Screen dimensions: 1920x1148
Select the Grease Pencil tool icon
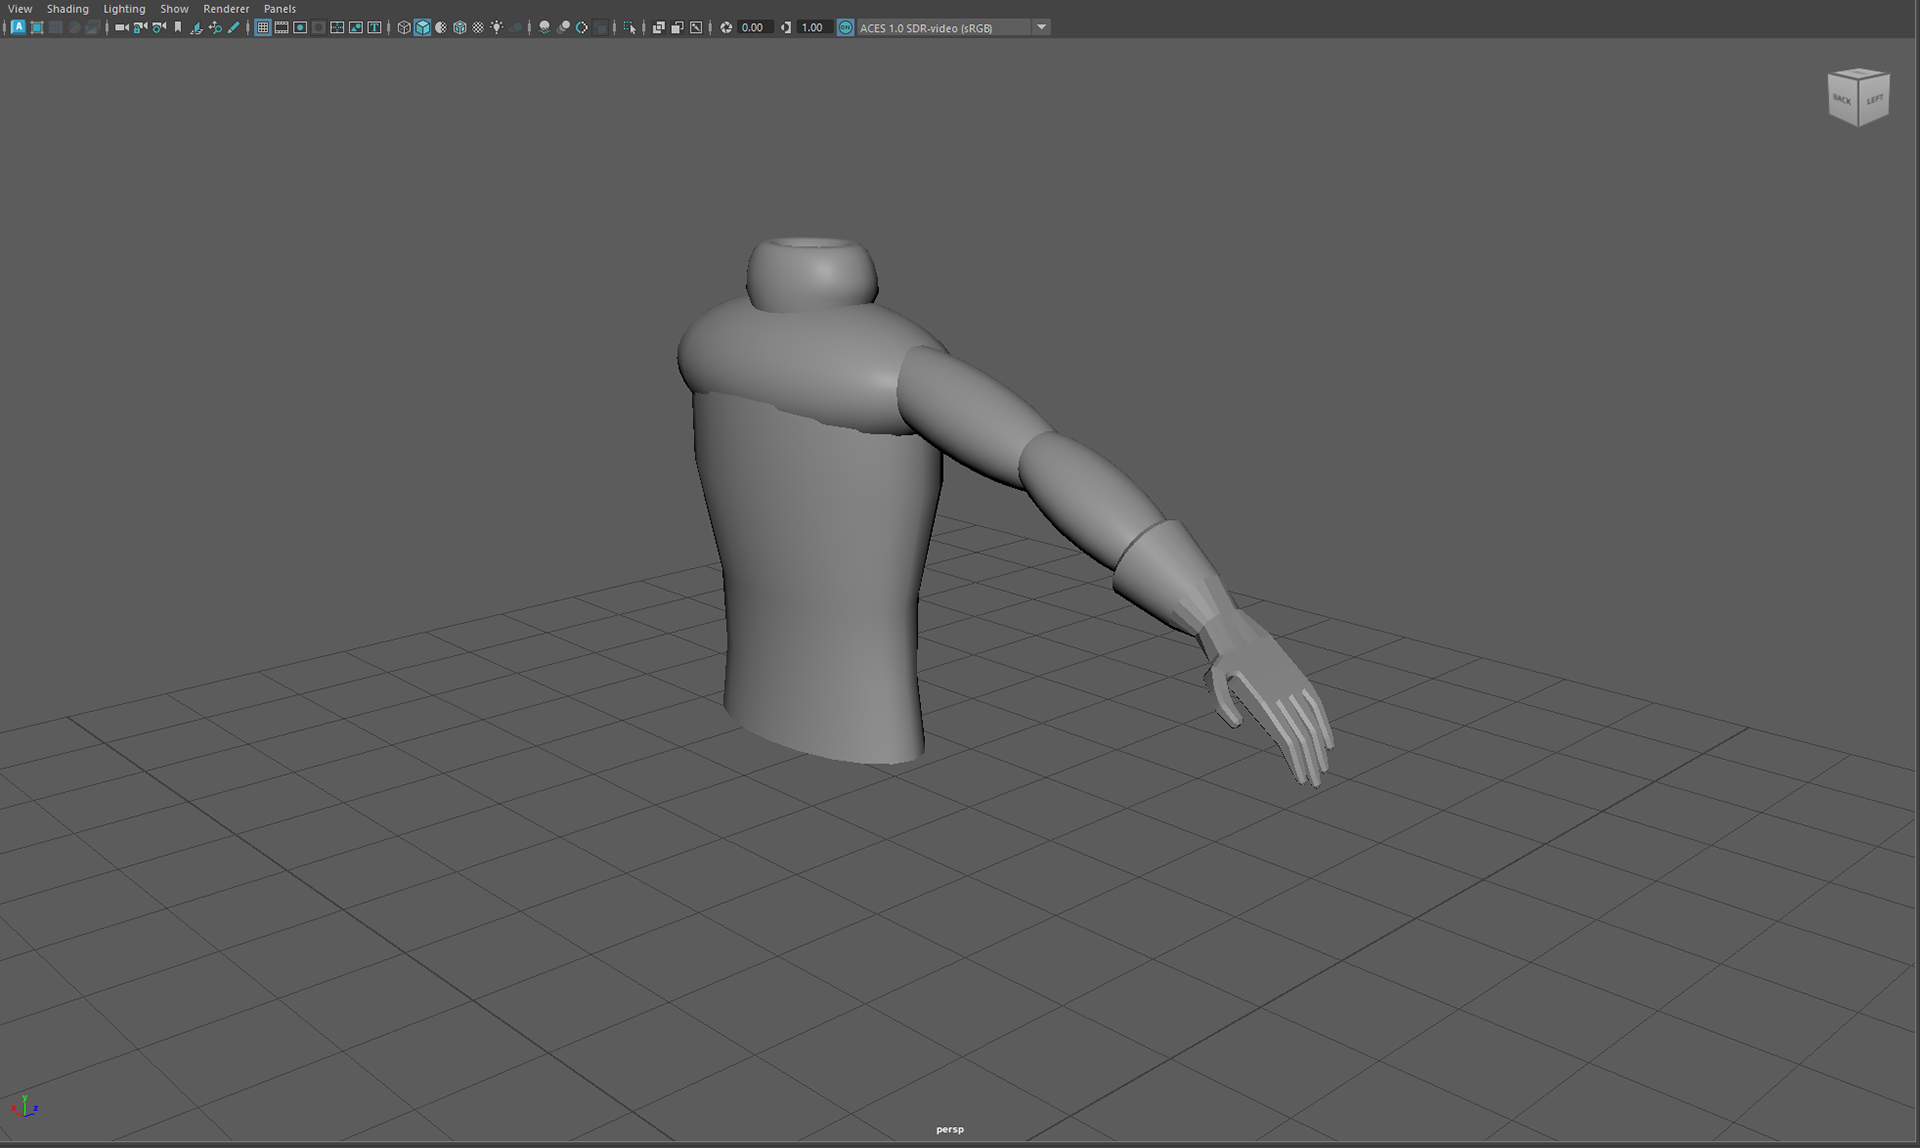coord(234,28)
